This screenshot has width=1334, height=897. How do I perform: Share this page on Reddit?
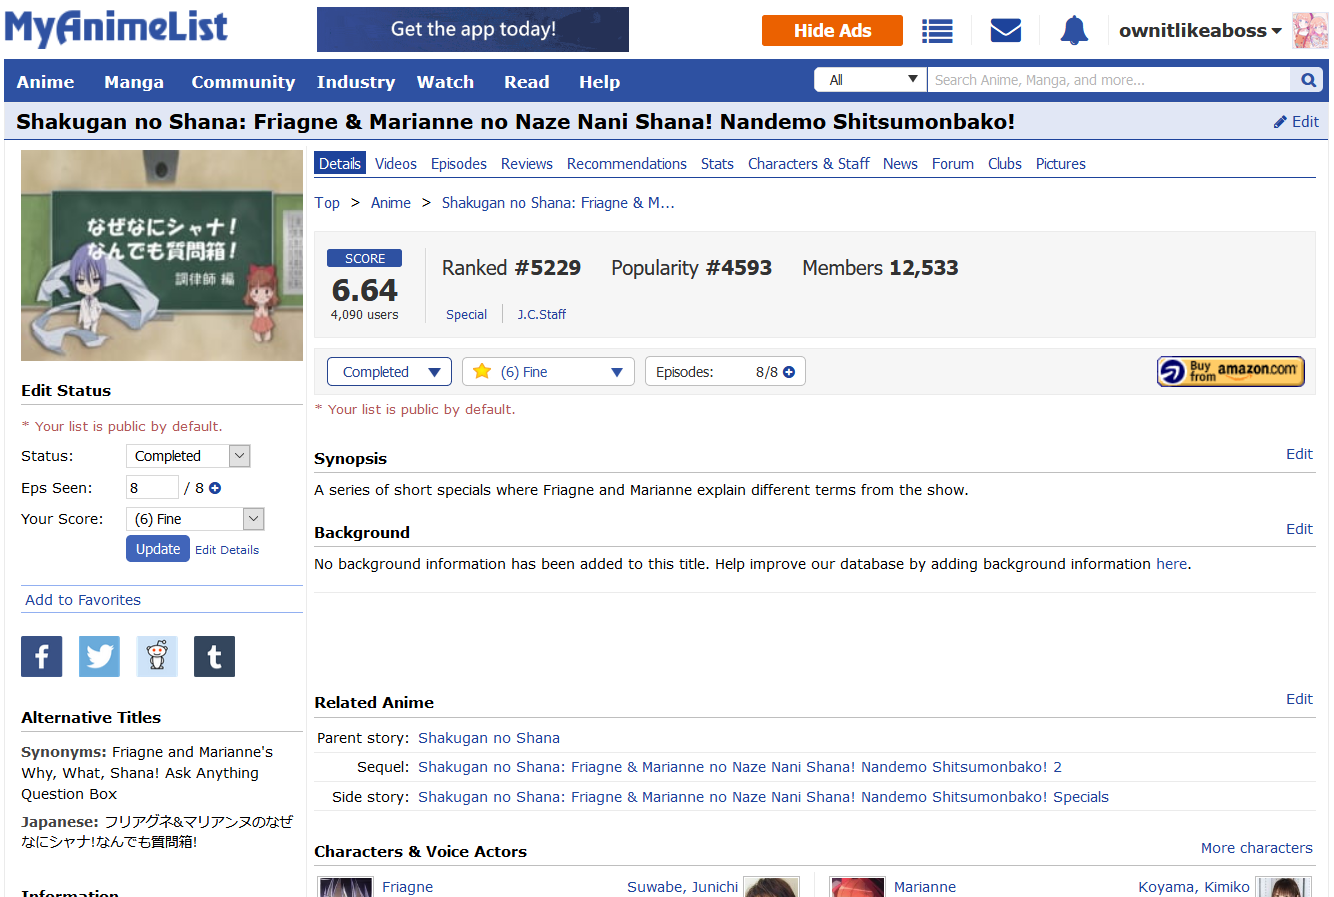[157, 656]
